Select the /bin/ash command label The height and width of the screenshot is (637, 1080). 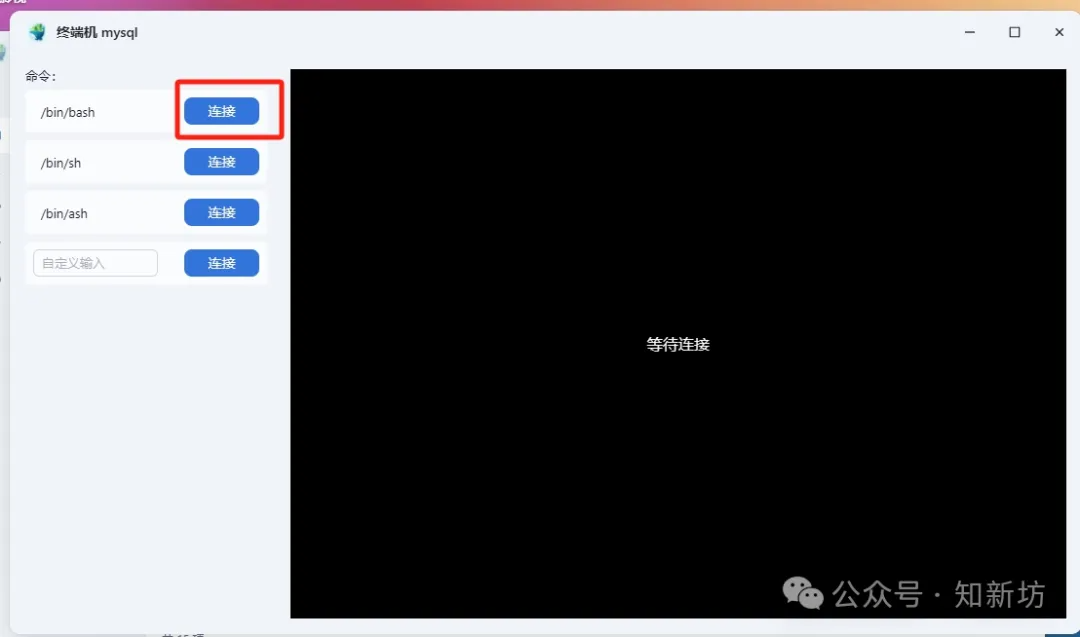click(x=64, y=213)
